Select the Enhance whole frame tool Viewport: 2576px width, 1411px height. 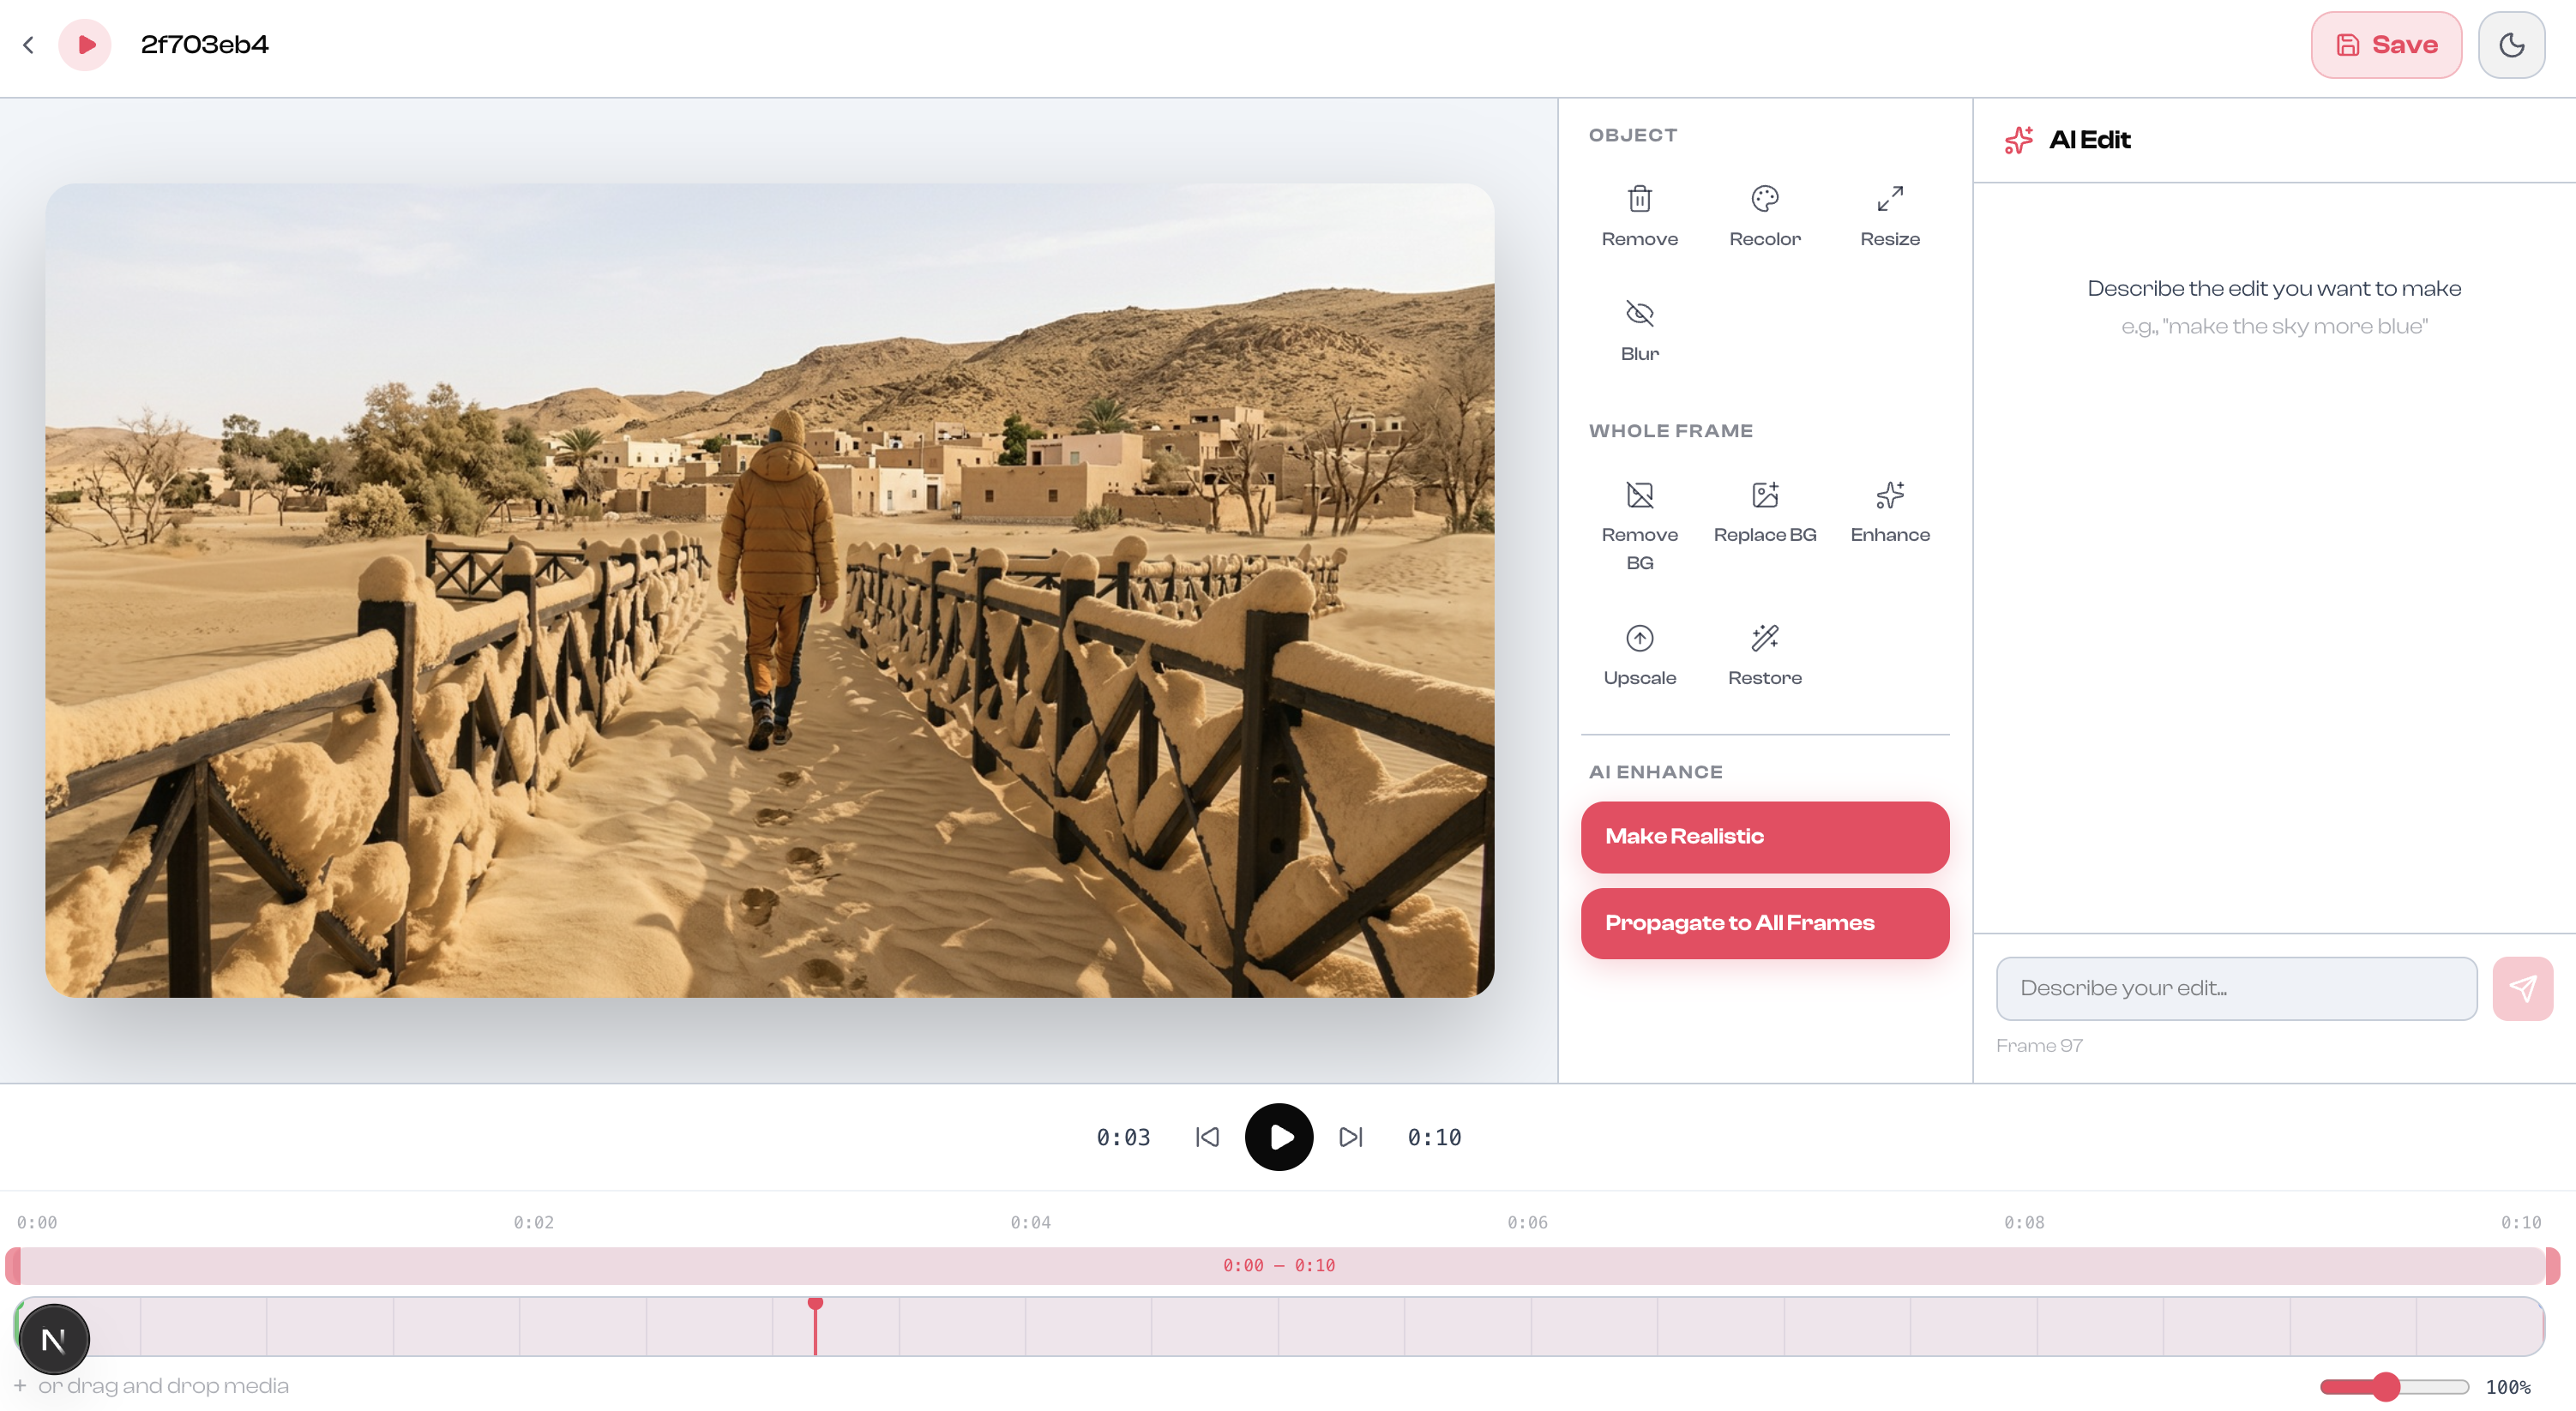[1889, 495]
